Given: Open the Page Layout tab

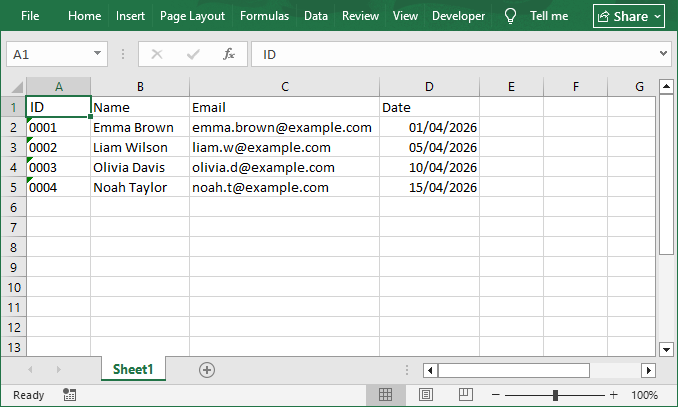Looking at the screenshot, I should 192,16.
